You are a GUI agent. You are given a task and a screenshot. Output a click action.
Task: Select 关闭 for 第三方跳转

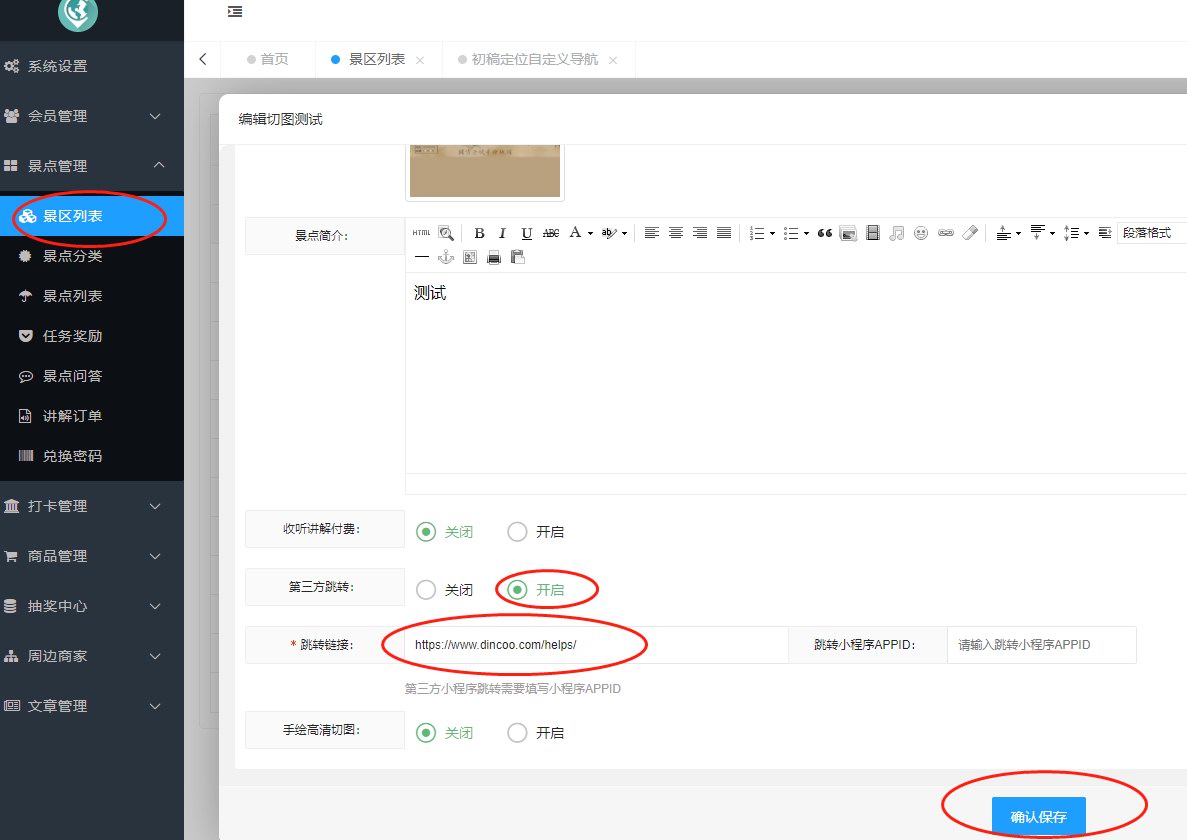coord(427,590)
